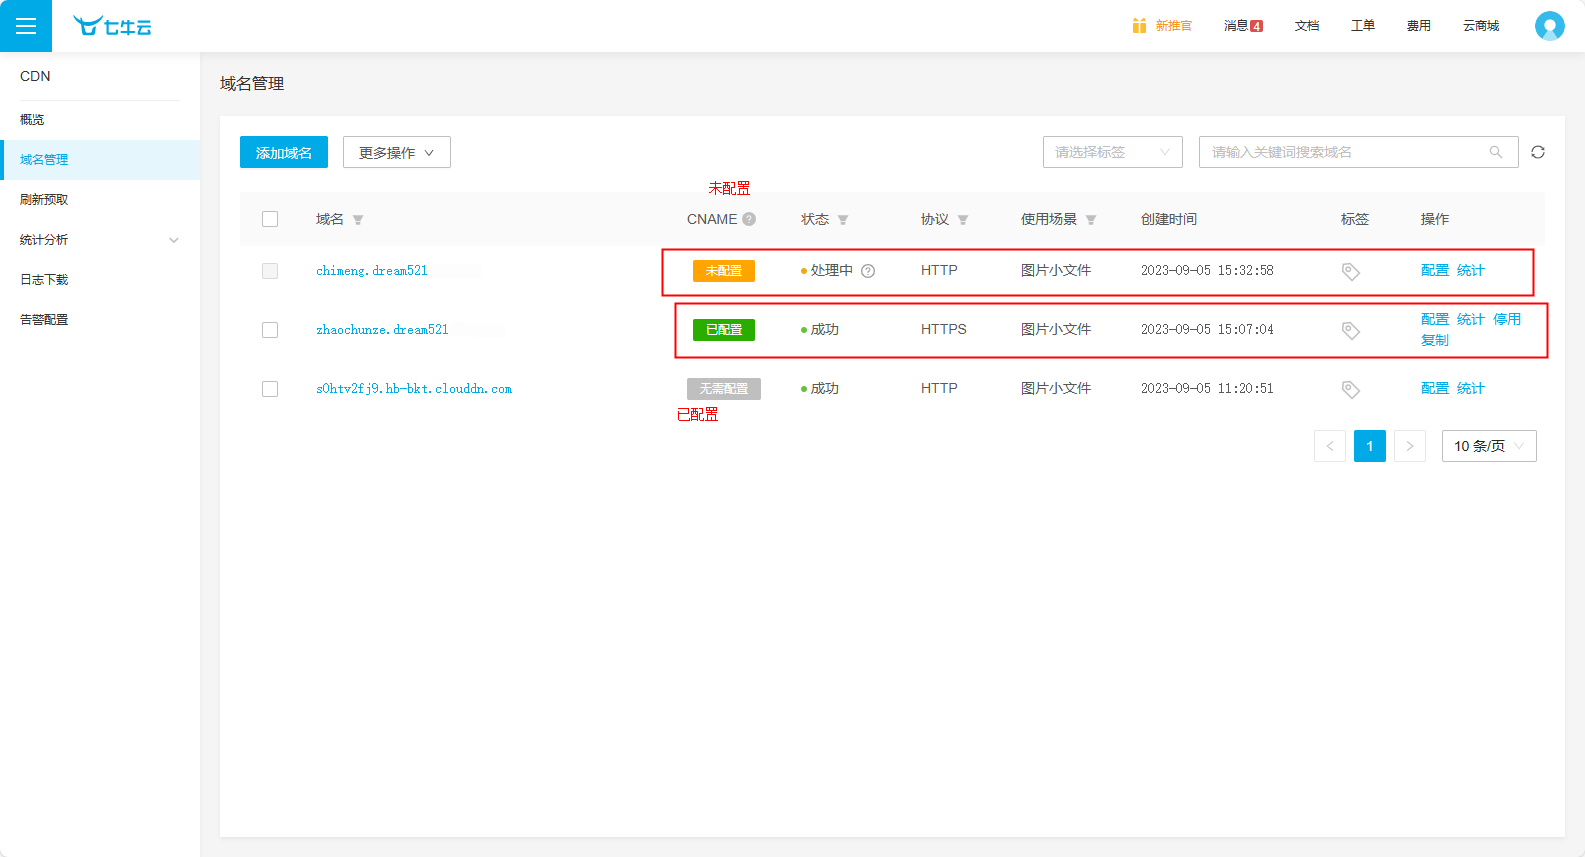Filter by 协议 column funnel icon
This screenshot has height=857, width=1585.
click(963, 220)
